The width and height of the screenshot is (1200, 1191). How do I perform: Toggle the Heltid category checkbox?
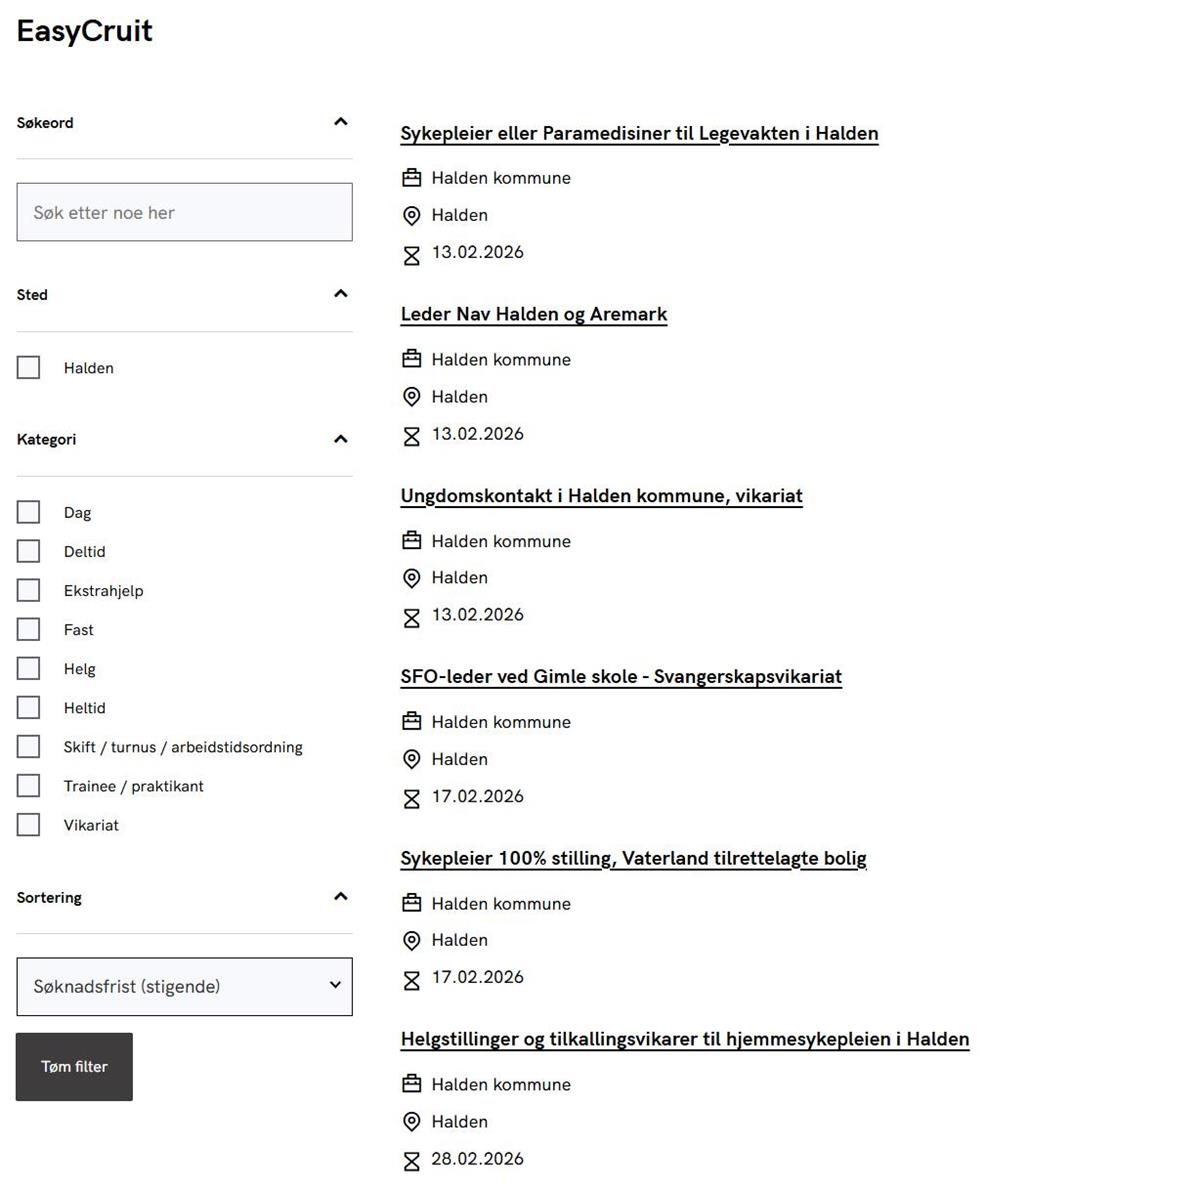29,708
